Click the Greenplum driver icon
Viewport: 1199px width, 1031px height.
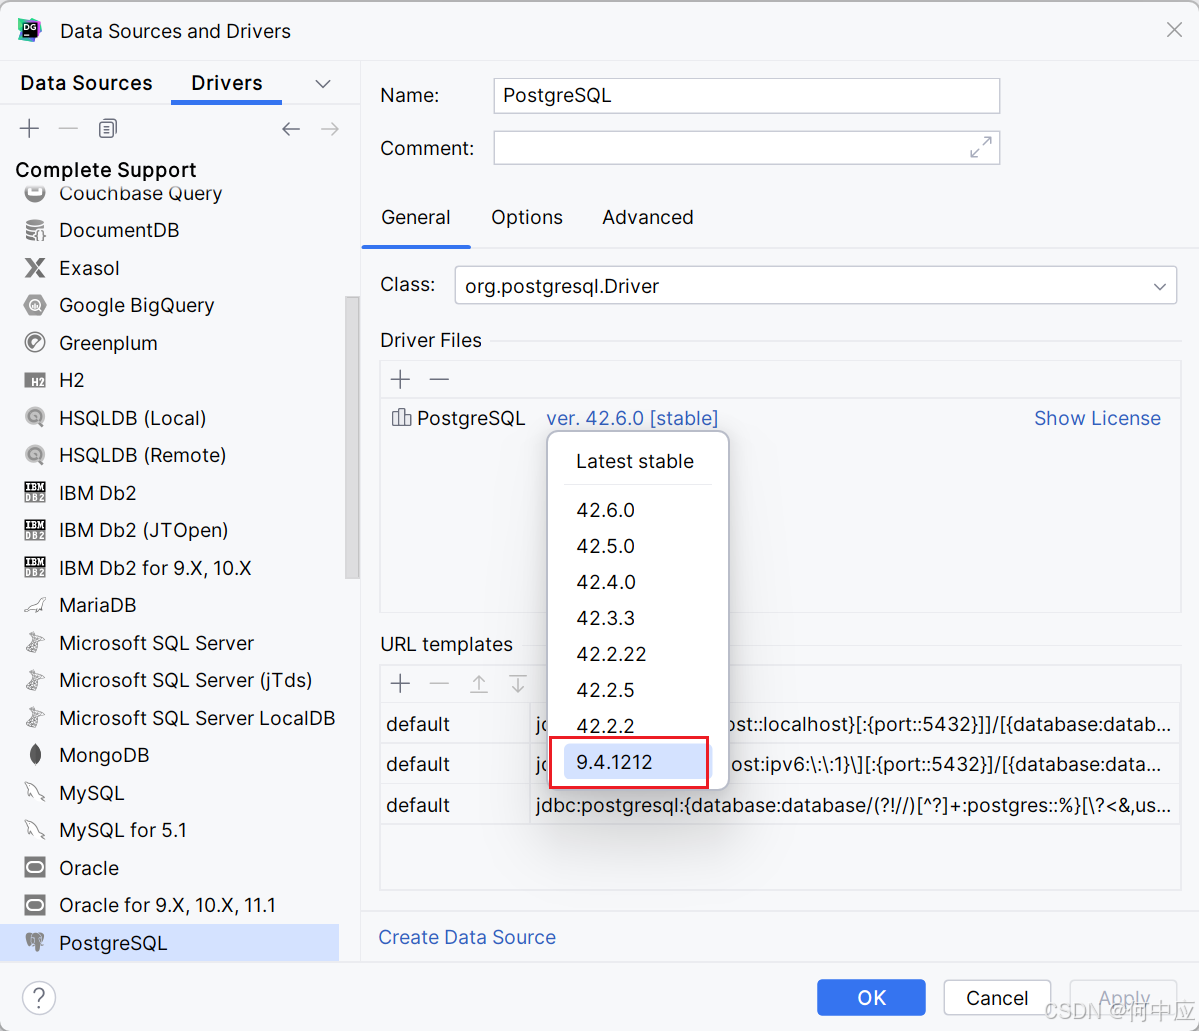pyautogui.click(x=35, y=343)
